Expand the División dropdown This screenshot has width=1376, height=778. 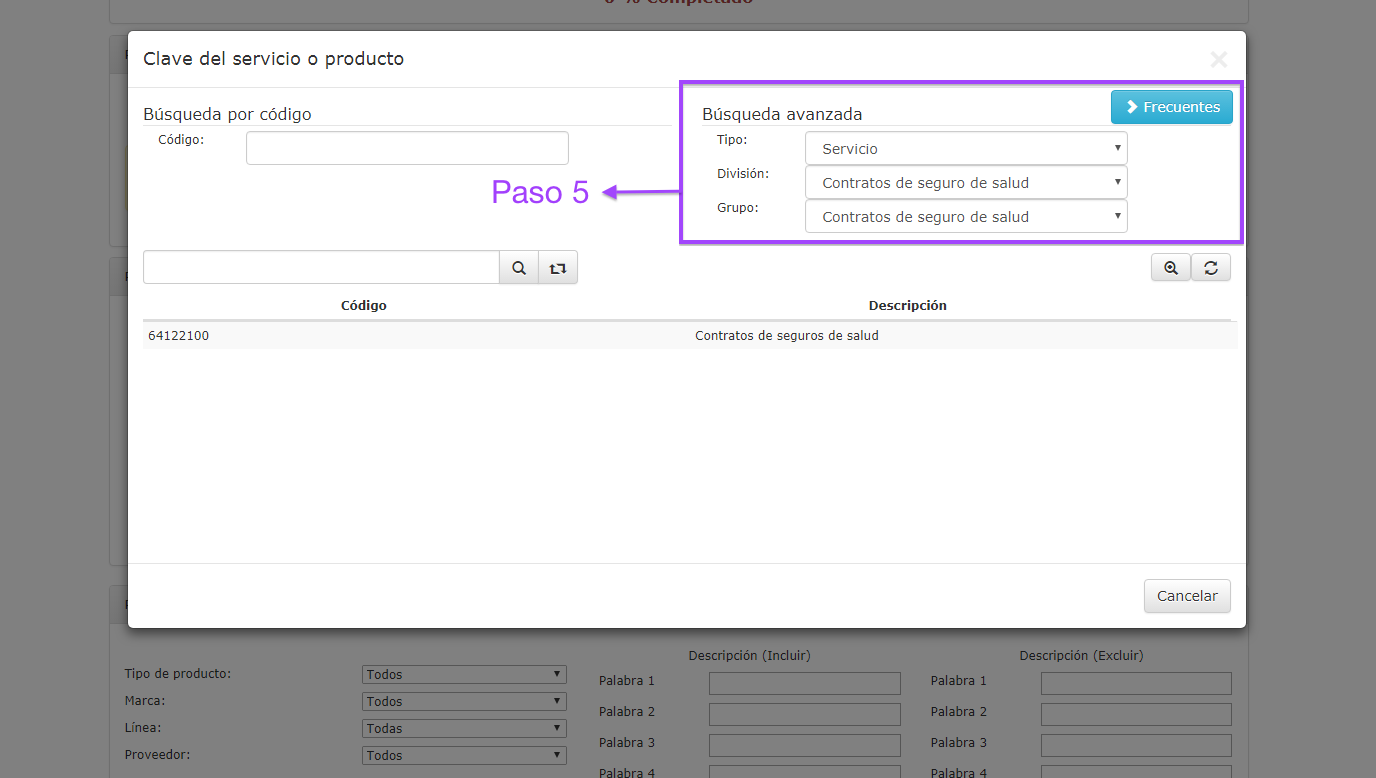coord(965,183)
